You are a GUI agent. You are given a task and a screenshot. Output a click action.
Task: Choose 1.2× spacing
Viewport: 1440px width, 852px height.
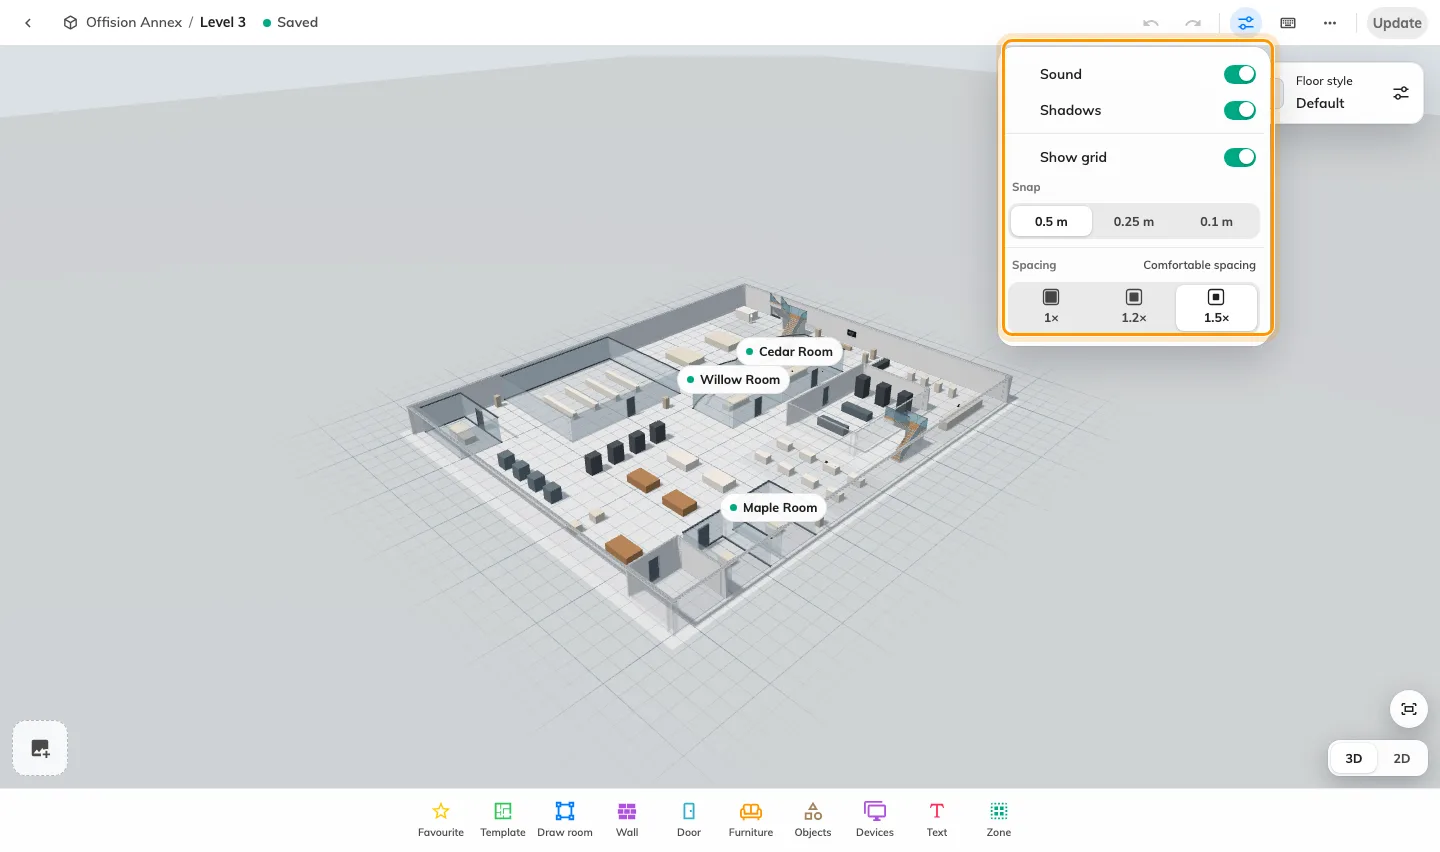[1134, 306]
